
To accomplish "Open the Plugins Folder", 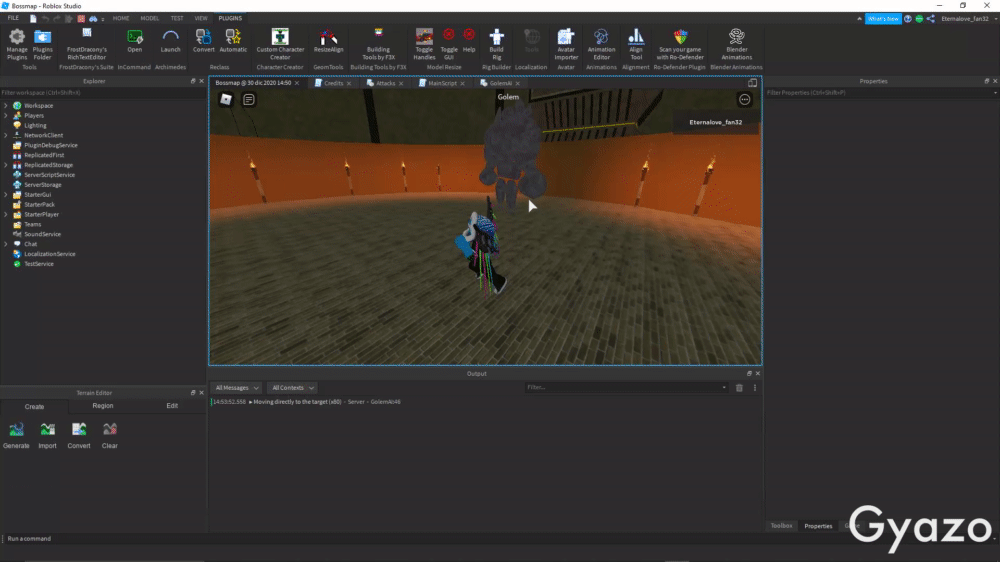I will pos(43,44).
